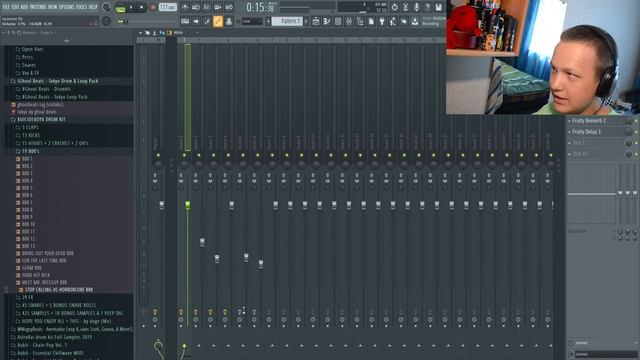Click the Stop transport button
640x360 pixels.
[142, 7]
